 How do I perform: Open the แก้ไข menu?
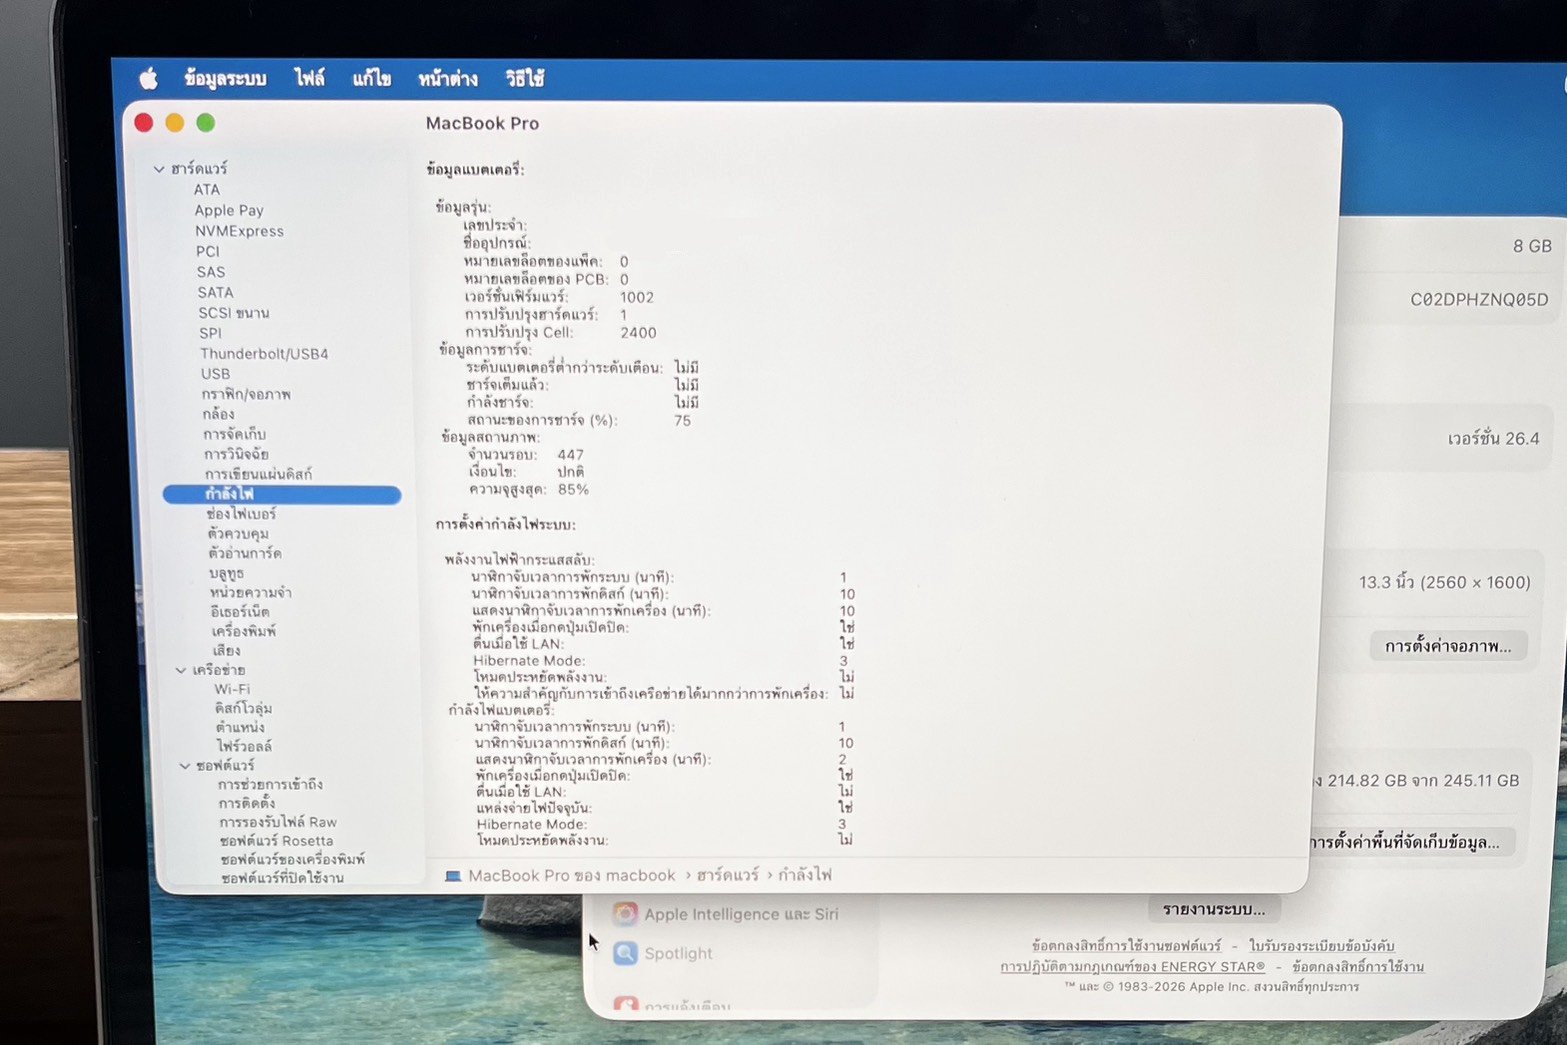tap(371, 78)
